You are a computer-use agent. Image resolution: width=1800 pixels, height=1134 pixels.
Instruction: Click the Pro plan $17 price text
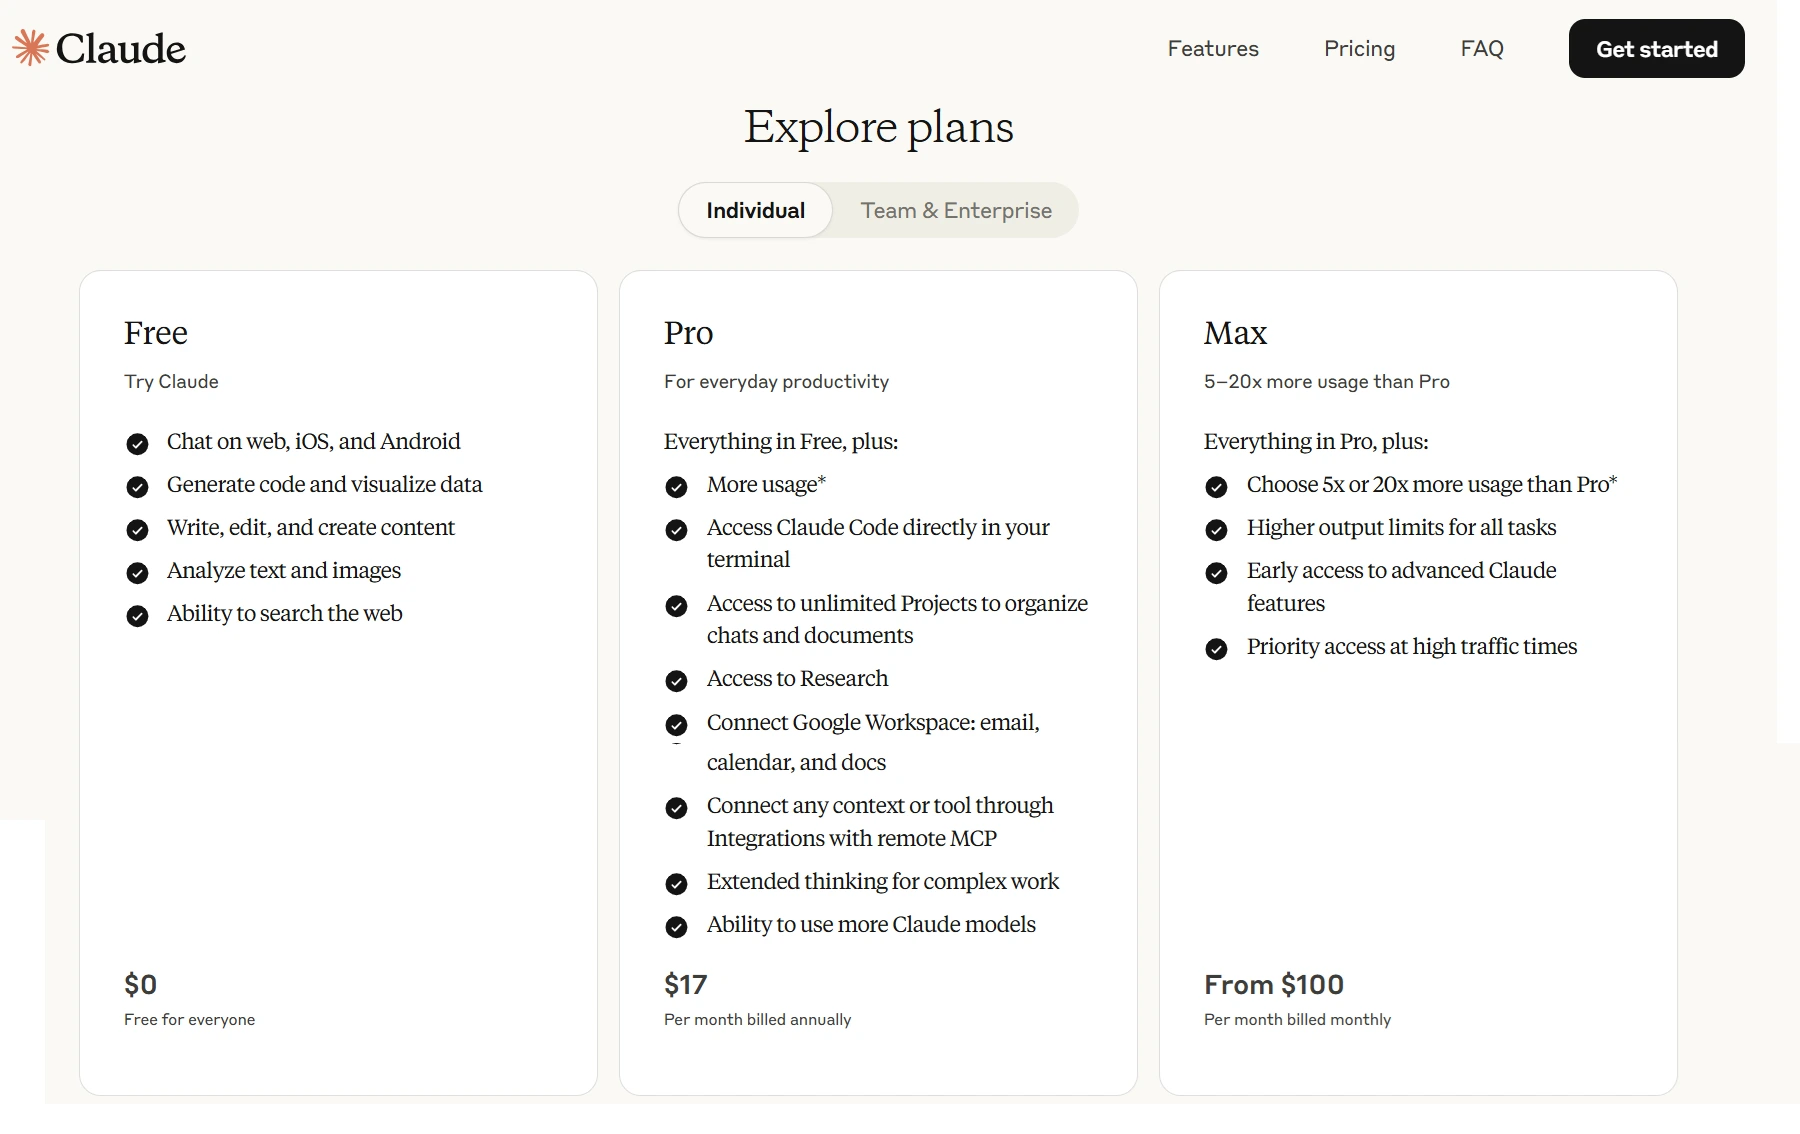[x=685, y=985]
